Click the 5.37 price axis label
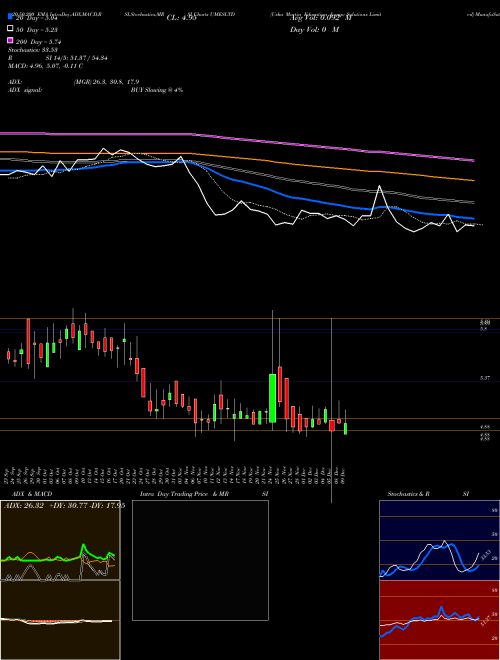 484,378
